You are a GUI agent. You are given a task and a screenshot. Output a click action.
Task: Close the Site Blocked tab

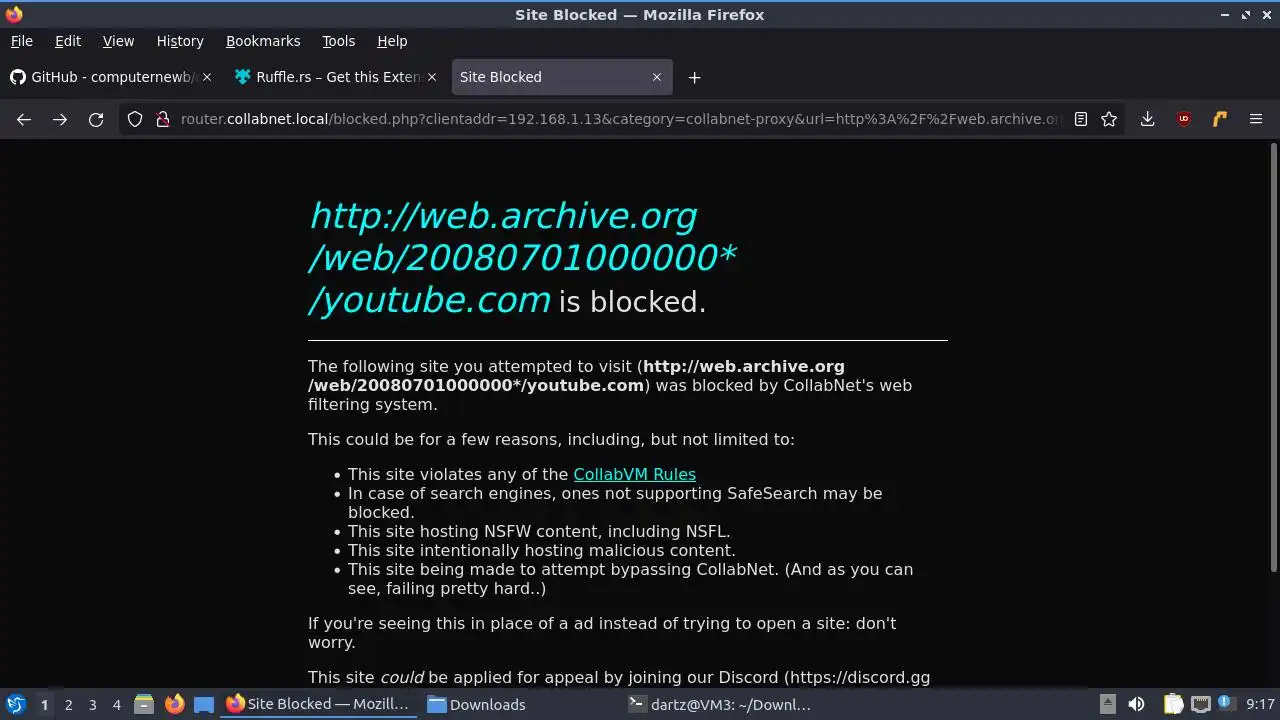click(x=657, y=77)
